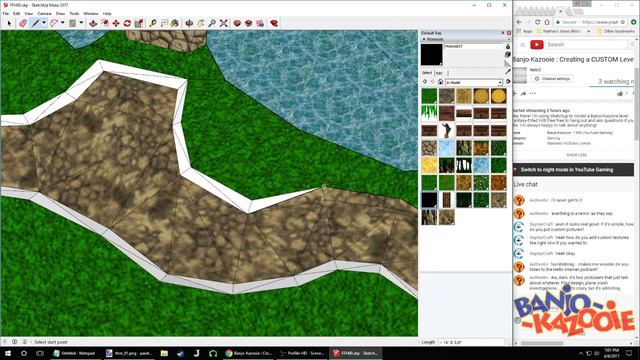Open the Draw menu
Viewport: 640px width, 360px height.
coord(60,13)
